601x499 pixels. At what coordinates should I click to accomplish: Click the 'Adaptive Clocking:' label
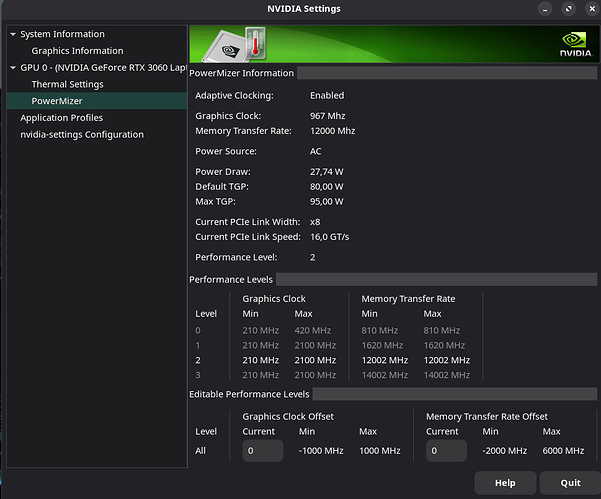click(234, 95)
